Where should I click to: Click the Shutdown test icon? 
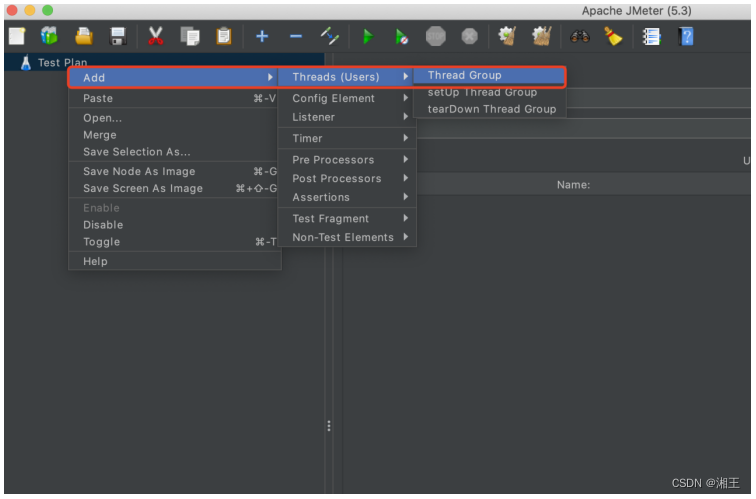pos(469,36)
